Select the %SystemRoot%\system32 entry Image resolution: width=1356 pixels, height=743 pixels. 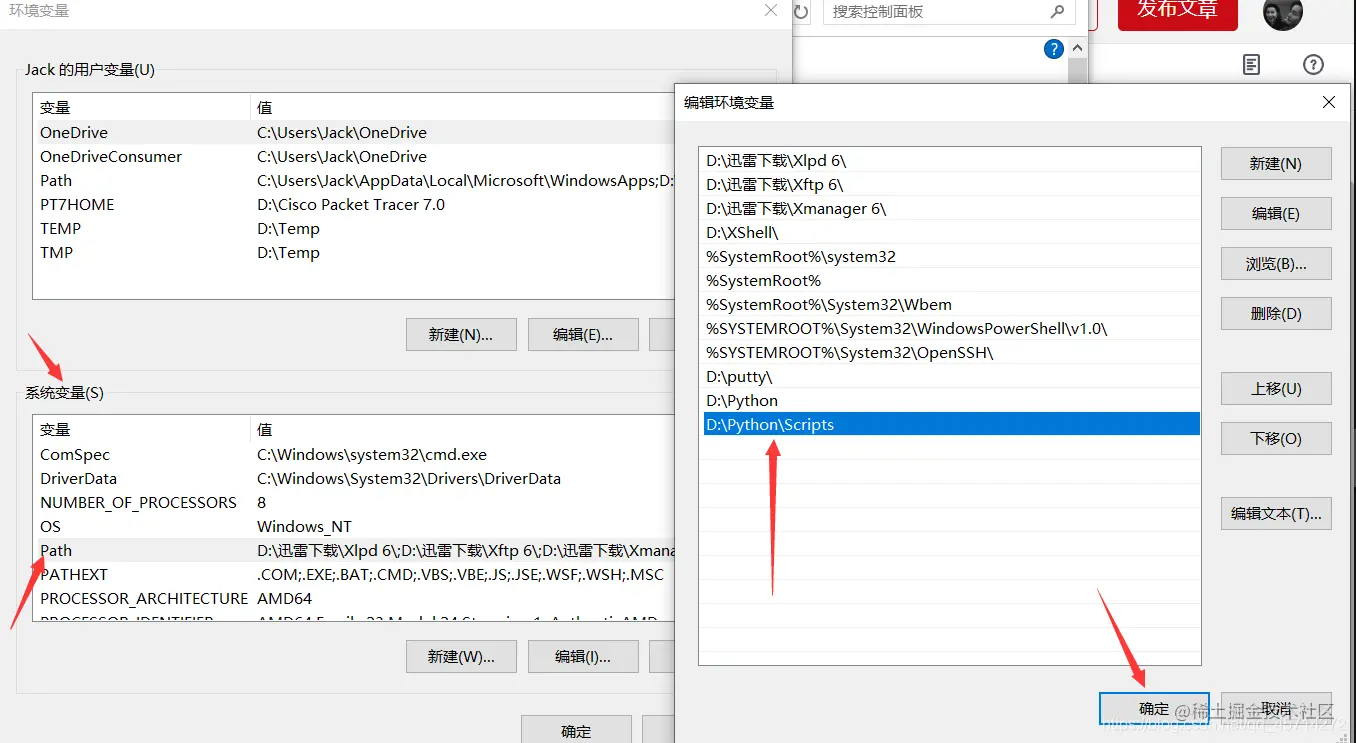point(951,256)
